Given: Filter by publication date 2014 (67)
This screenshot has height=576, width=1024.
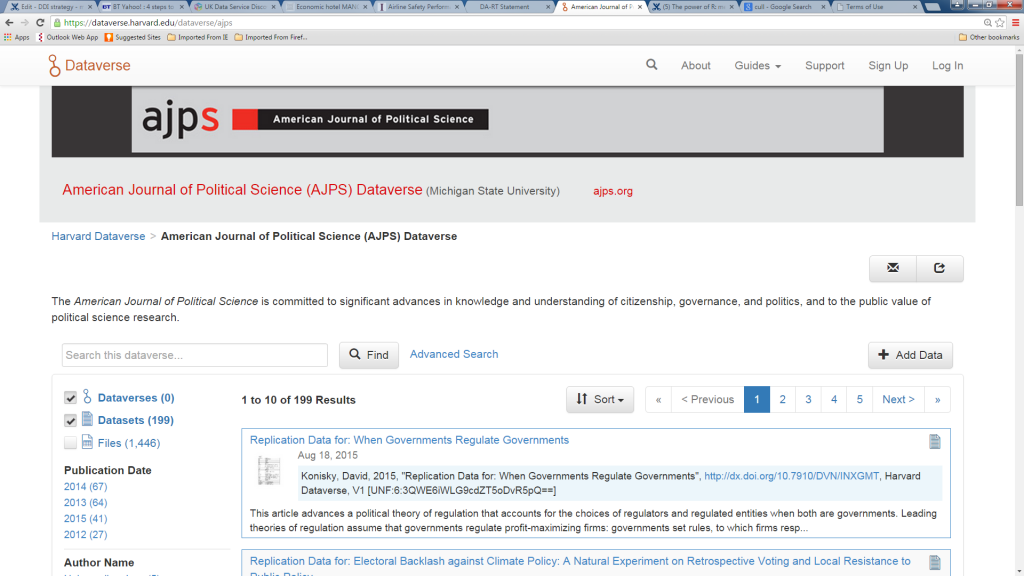Looking at the screenshot, I should (86, 487).
